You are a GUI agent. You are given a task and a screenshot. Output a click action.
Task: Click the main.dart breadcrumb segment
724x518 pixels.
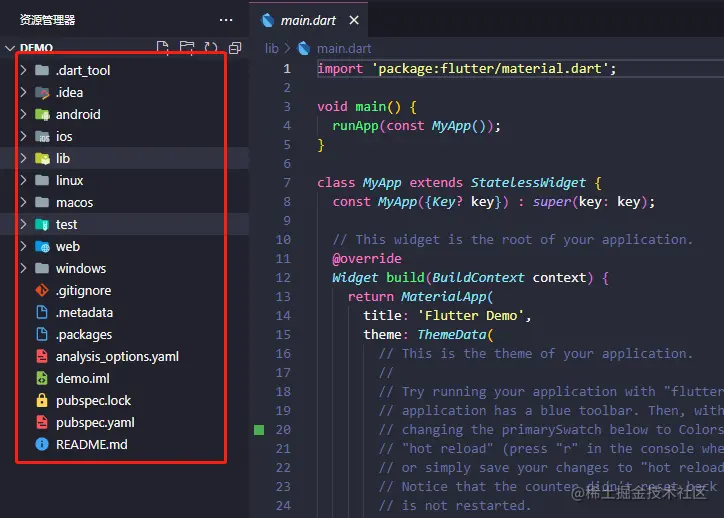click(x=344, y=48)
